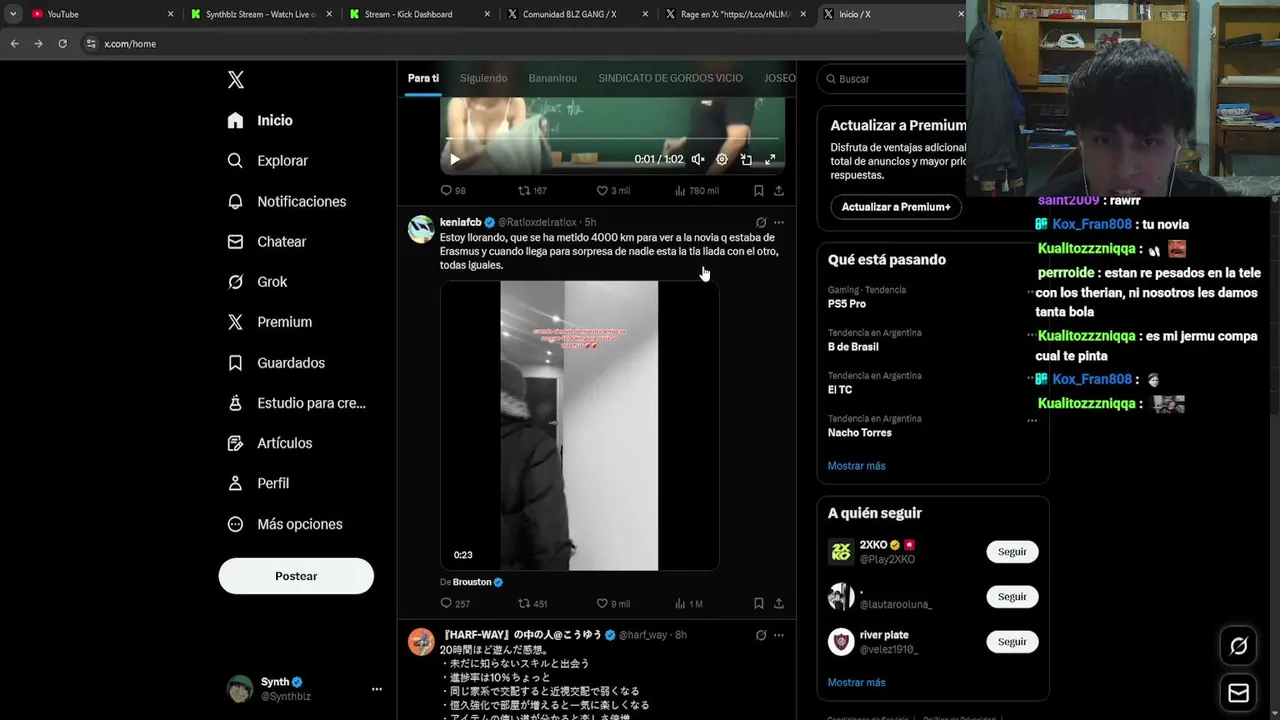This screenshot has height=720, width=1280.
Task: Open browser tab search dropdown
Action: pos(12,14)
